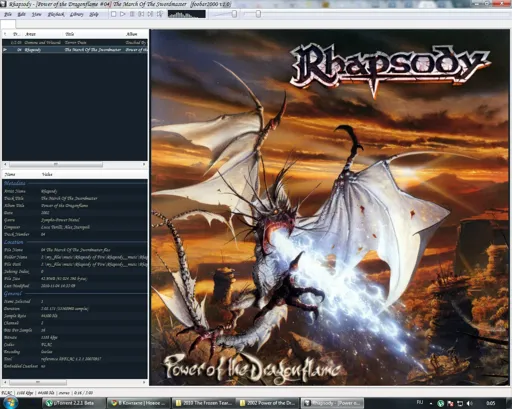
Task: Click the status bar playback info
Action: pos(47,393)
